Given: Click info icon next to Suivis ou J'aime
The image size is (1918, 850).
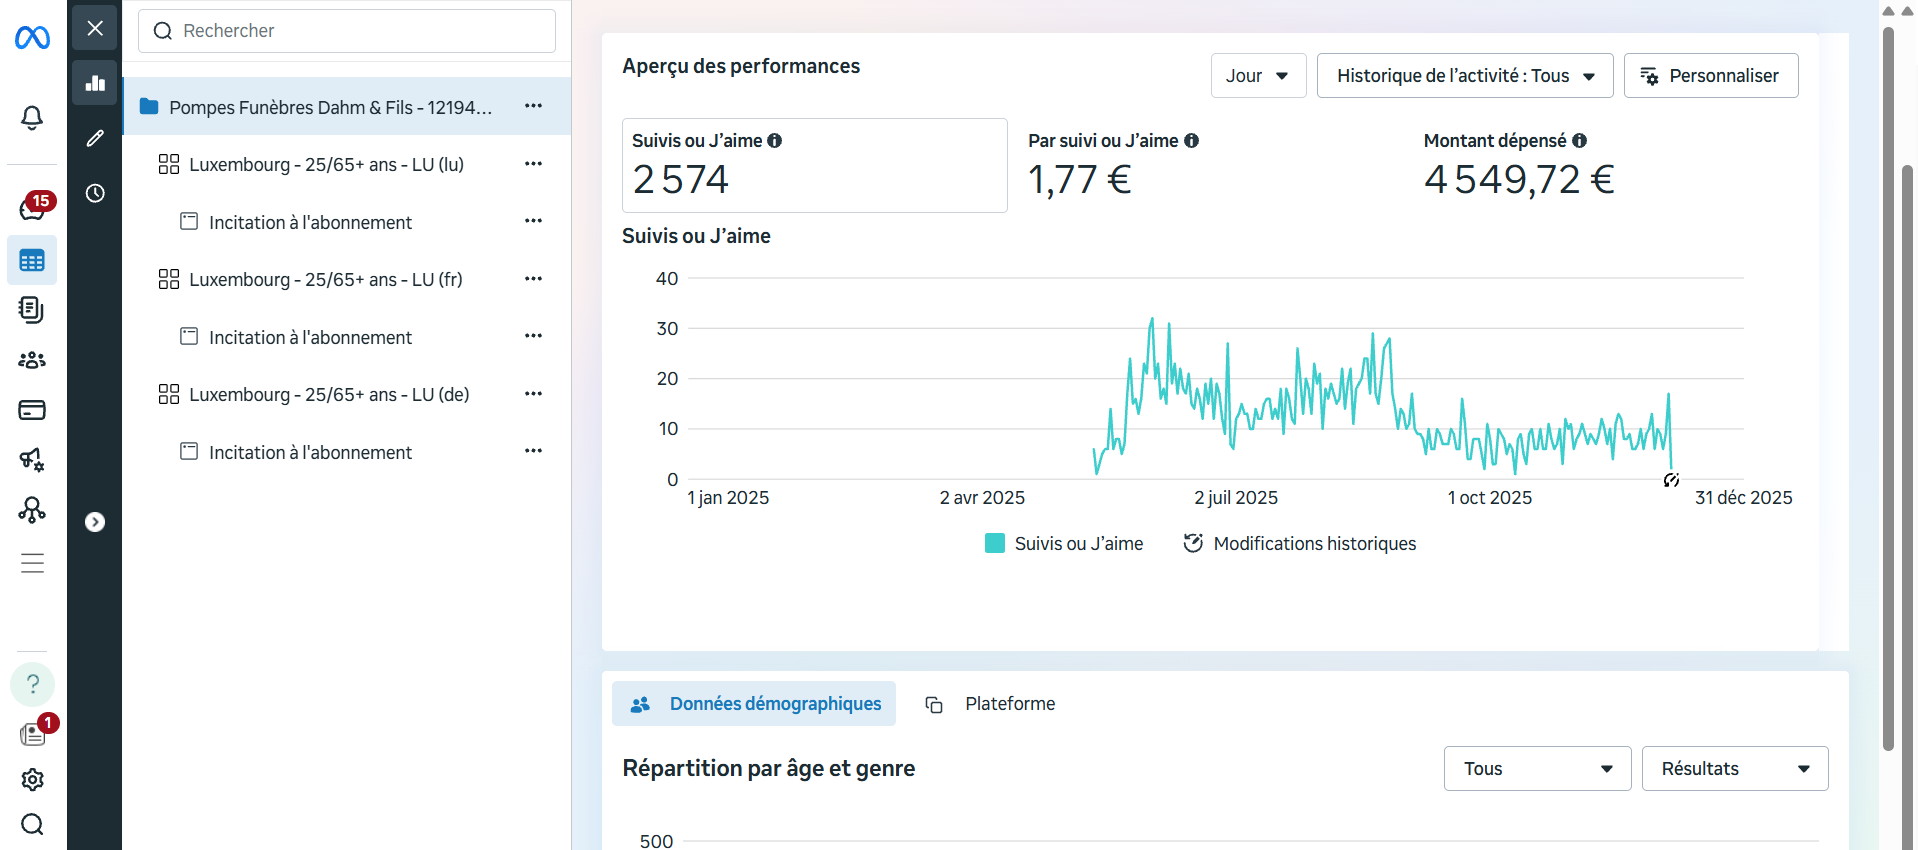Looking at the screenshot, I should coord(775,141).
